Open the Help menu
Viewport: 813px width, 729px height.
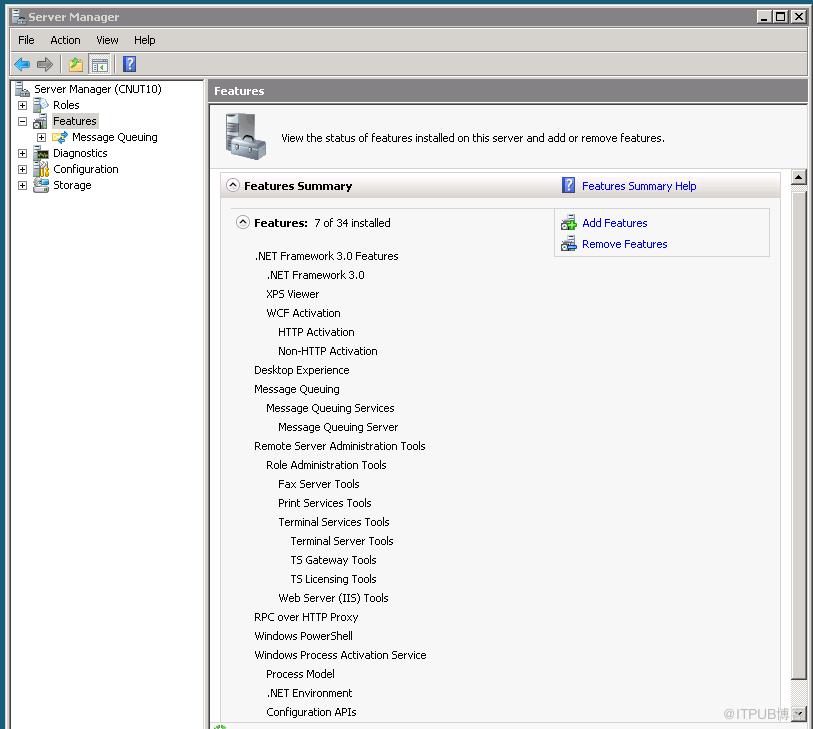(x=145, y=40)
